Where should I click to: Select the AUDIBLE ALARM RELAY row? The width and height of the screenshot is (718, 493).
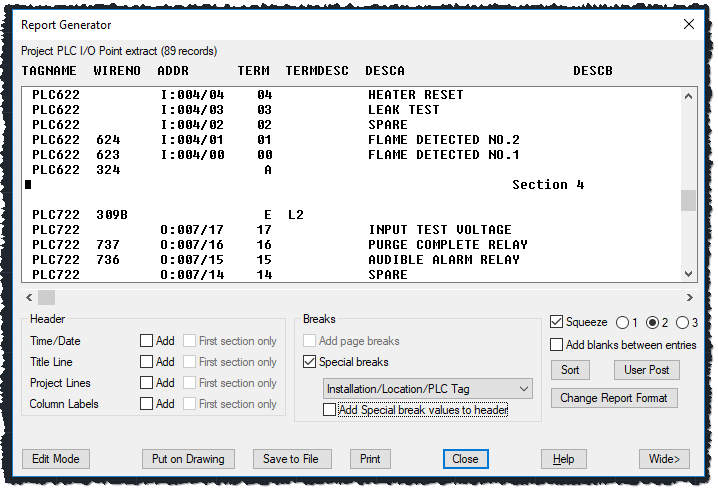(352, 260)
